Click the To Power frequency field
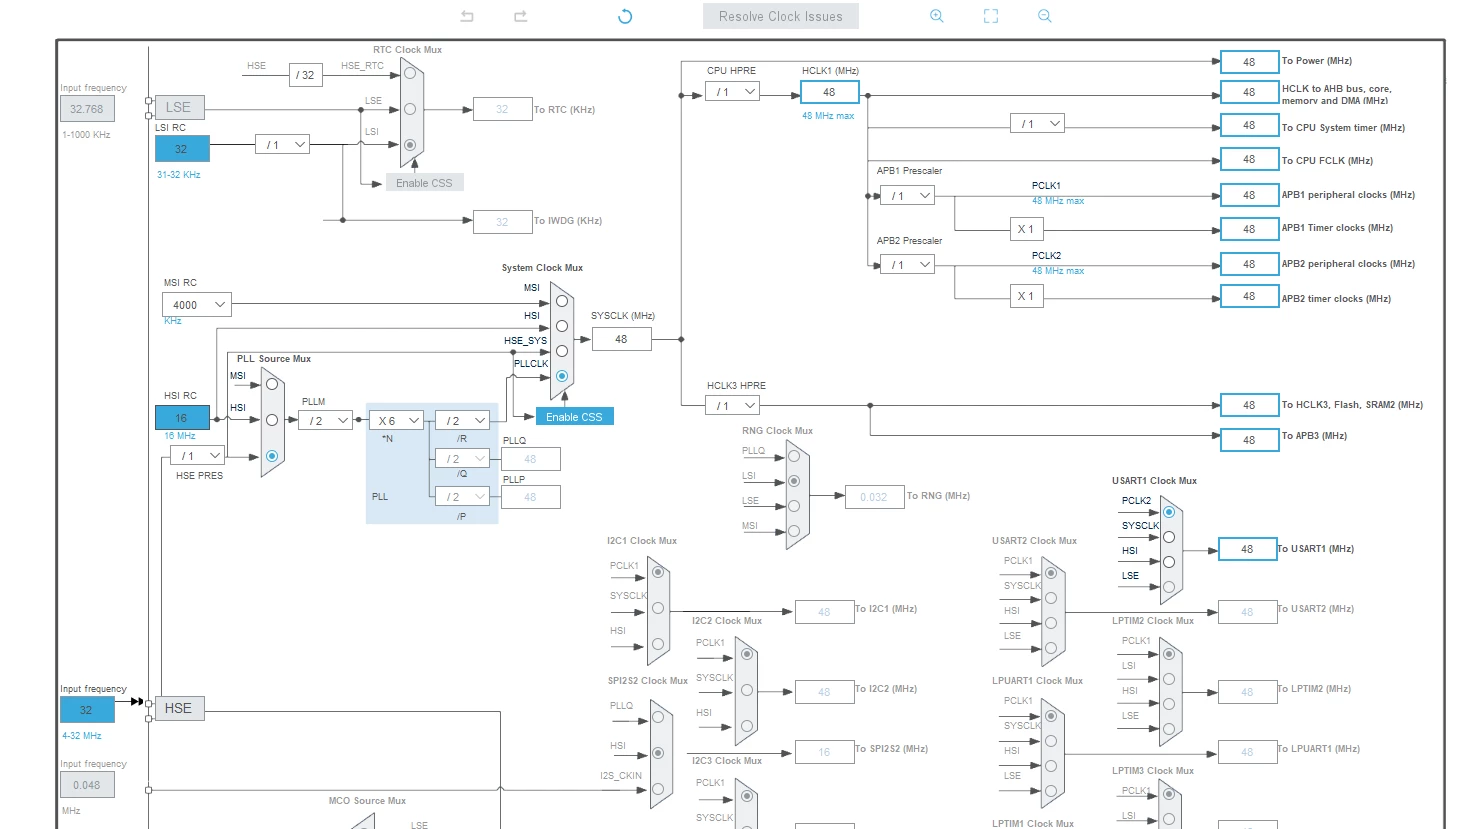Viewport: 1483px width, 829px height. (x=1250, y=62)
